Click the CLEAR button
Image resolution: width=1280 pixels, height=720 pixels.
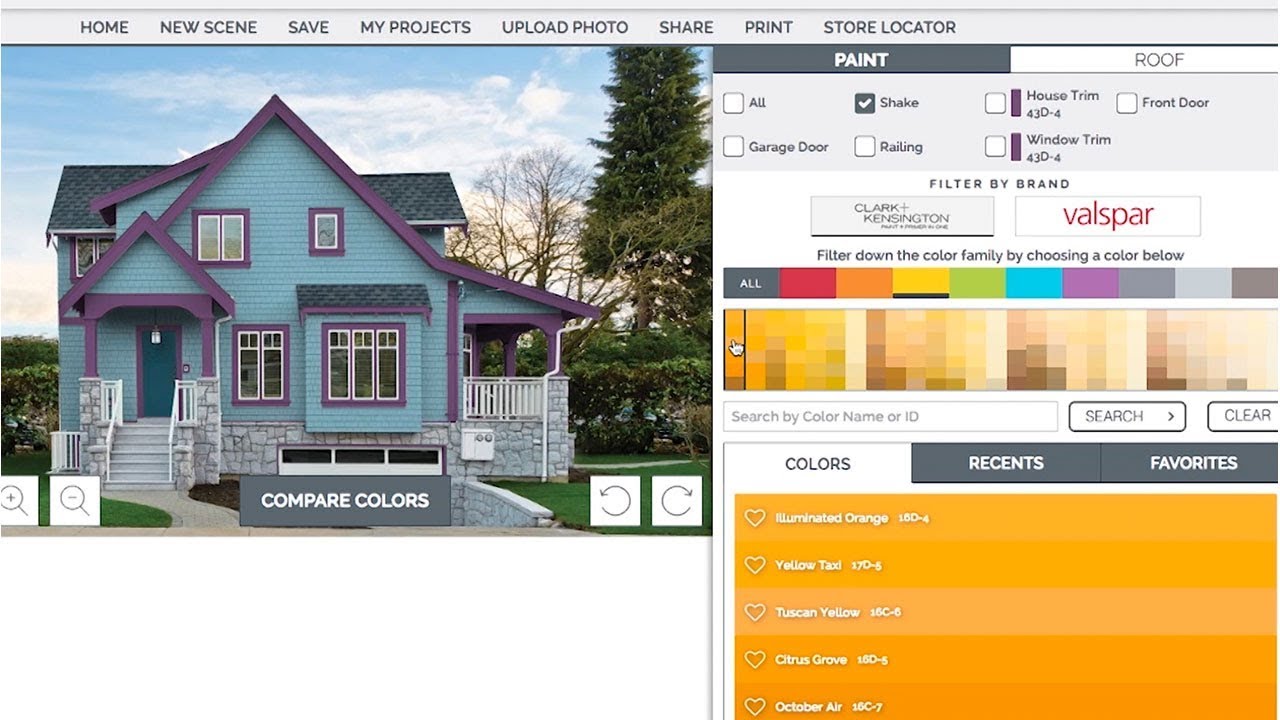tap(1244, 416)
